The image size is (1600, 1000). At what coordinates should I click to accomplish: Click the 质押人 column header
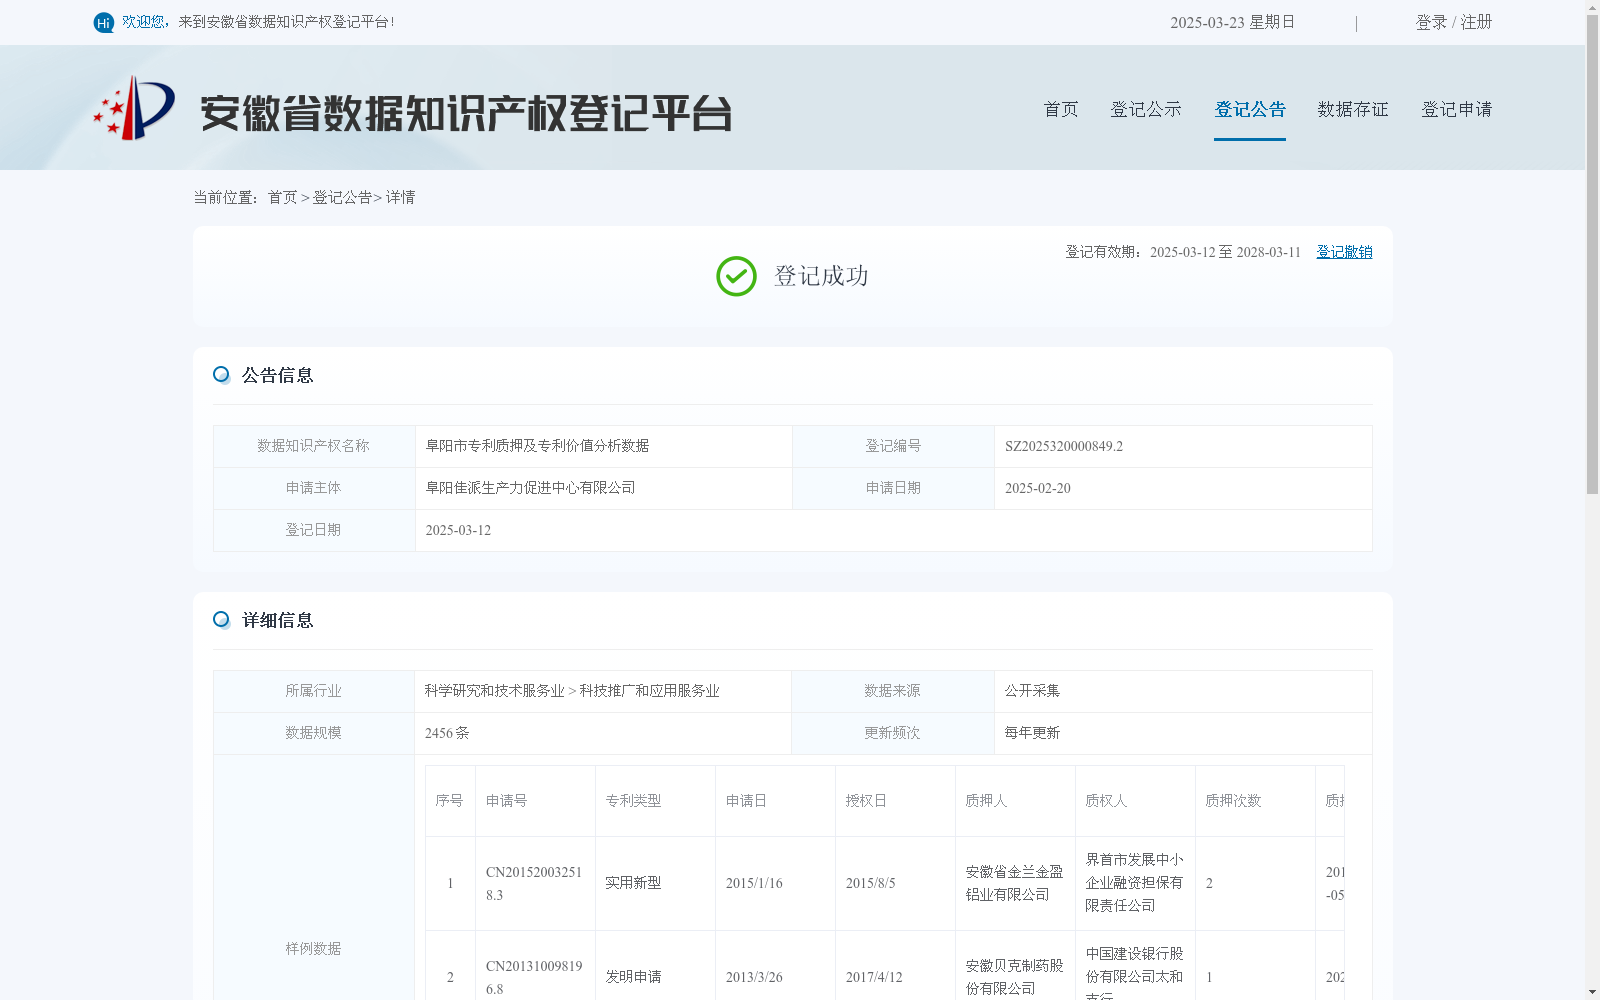986,801
